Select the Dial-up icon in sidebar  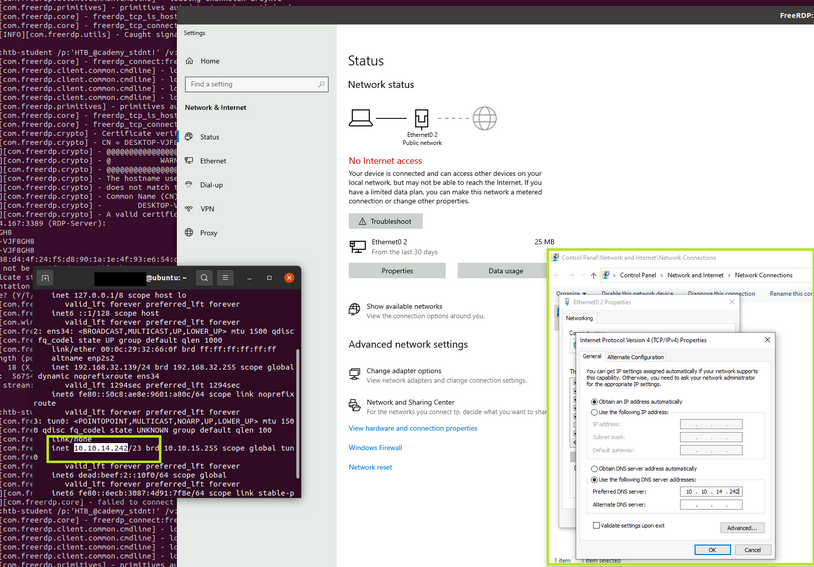[x=189, y=184]
